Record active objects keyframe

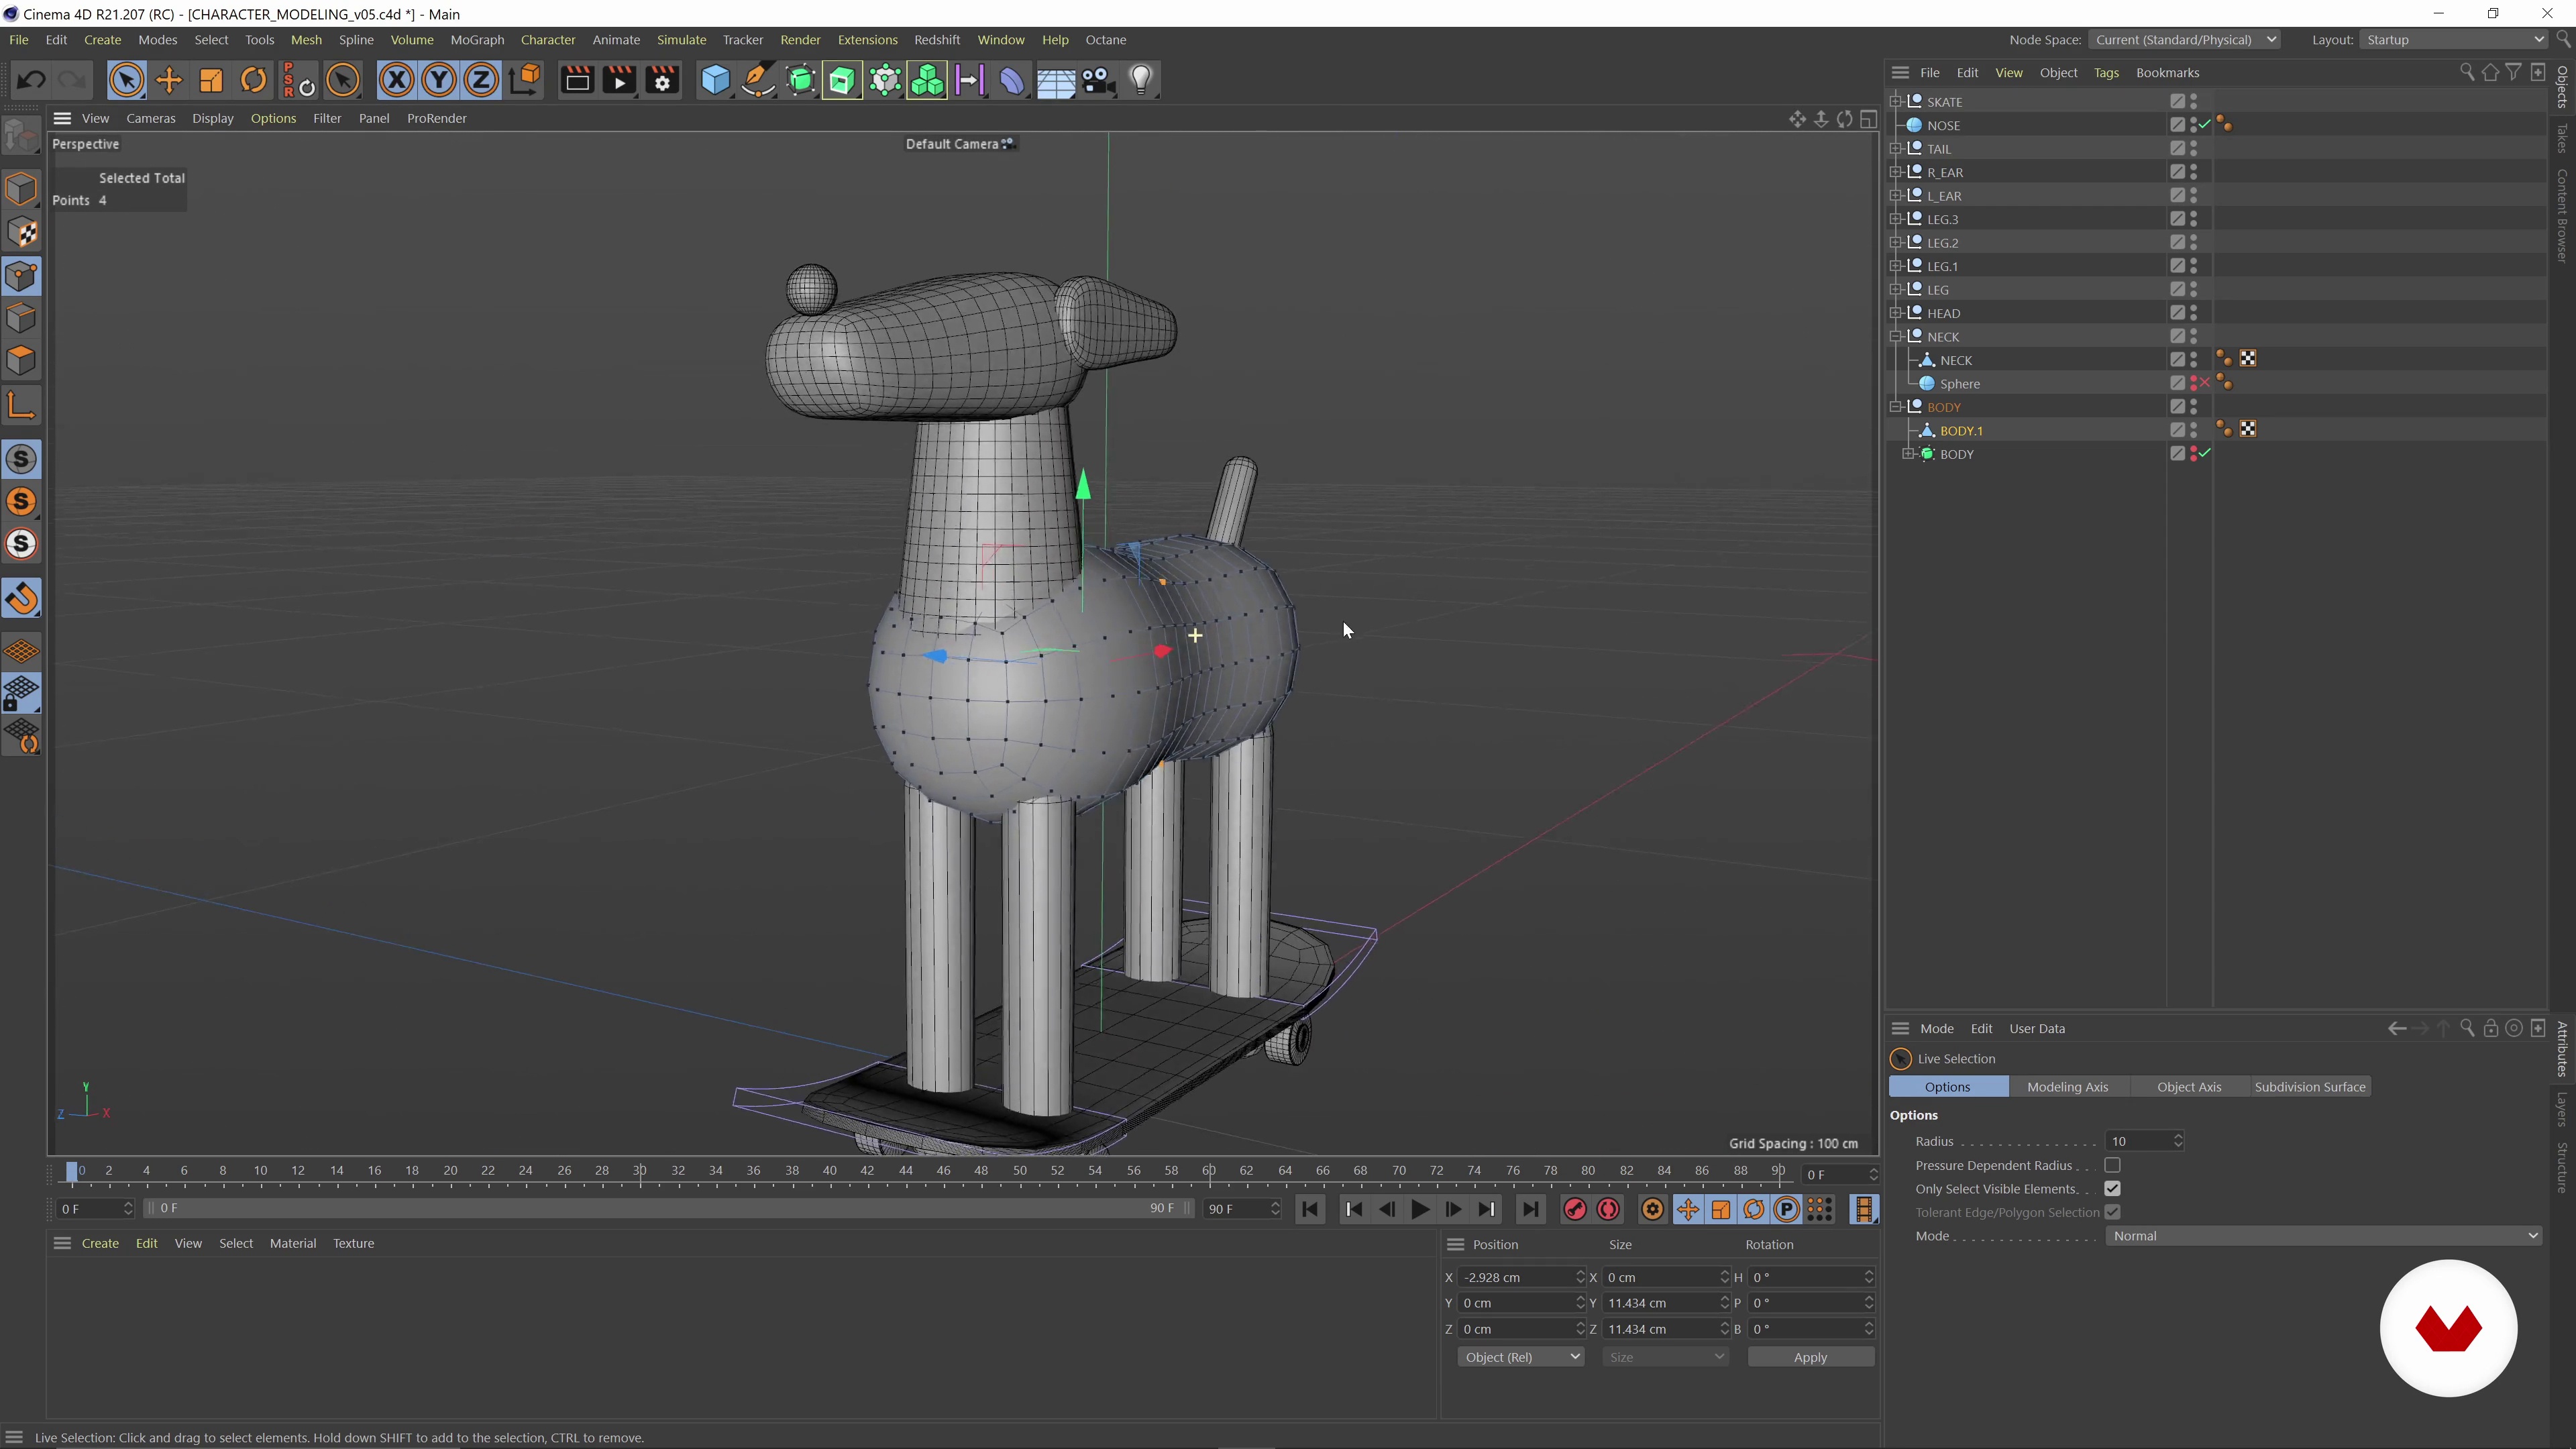pos(1575,1209)
